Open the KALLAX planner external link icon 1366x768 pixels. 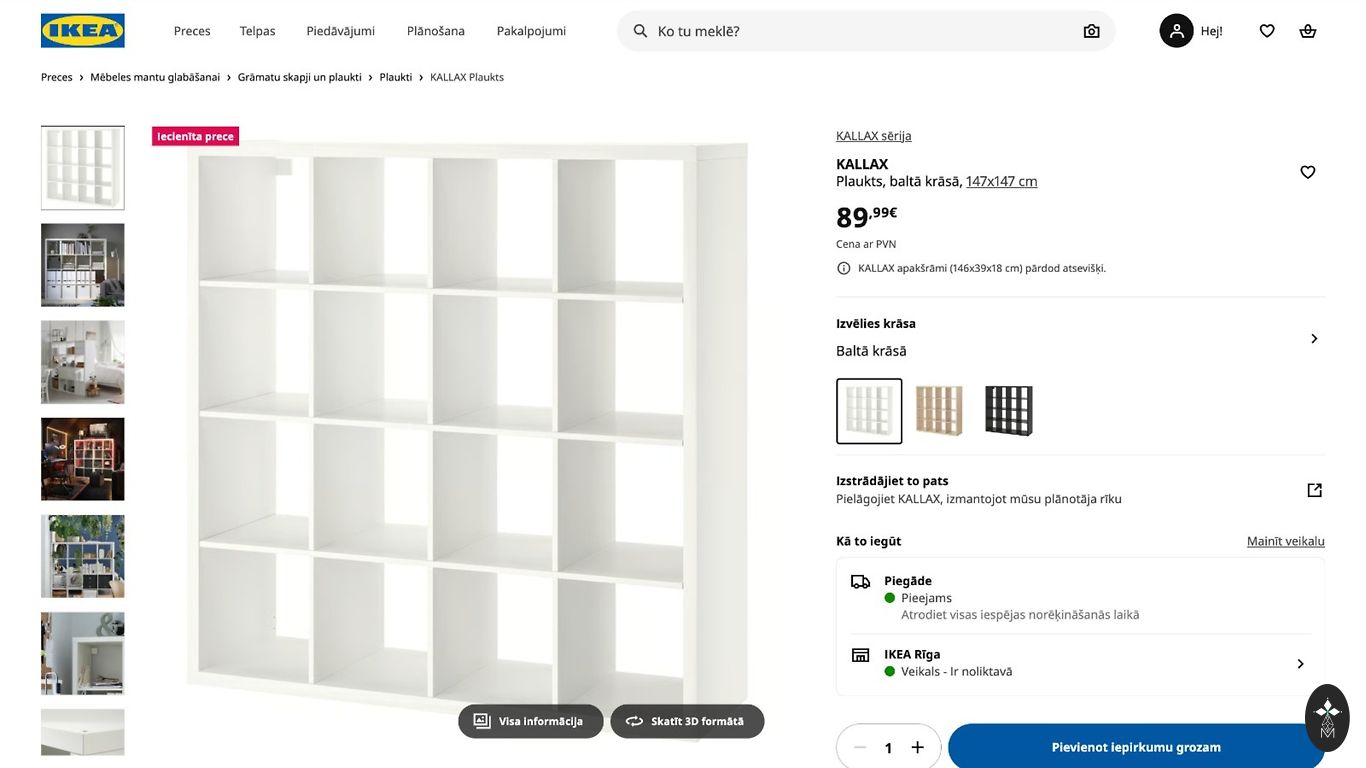(1314, 490)
